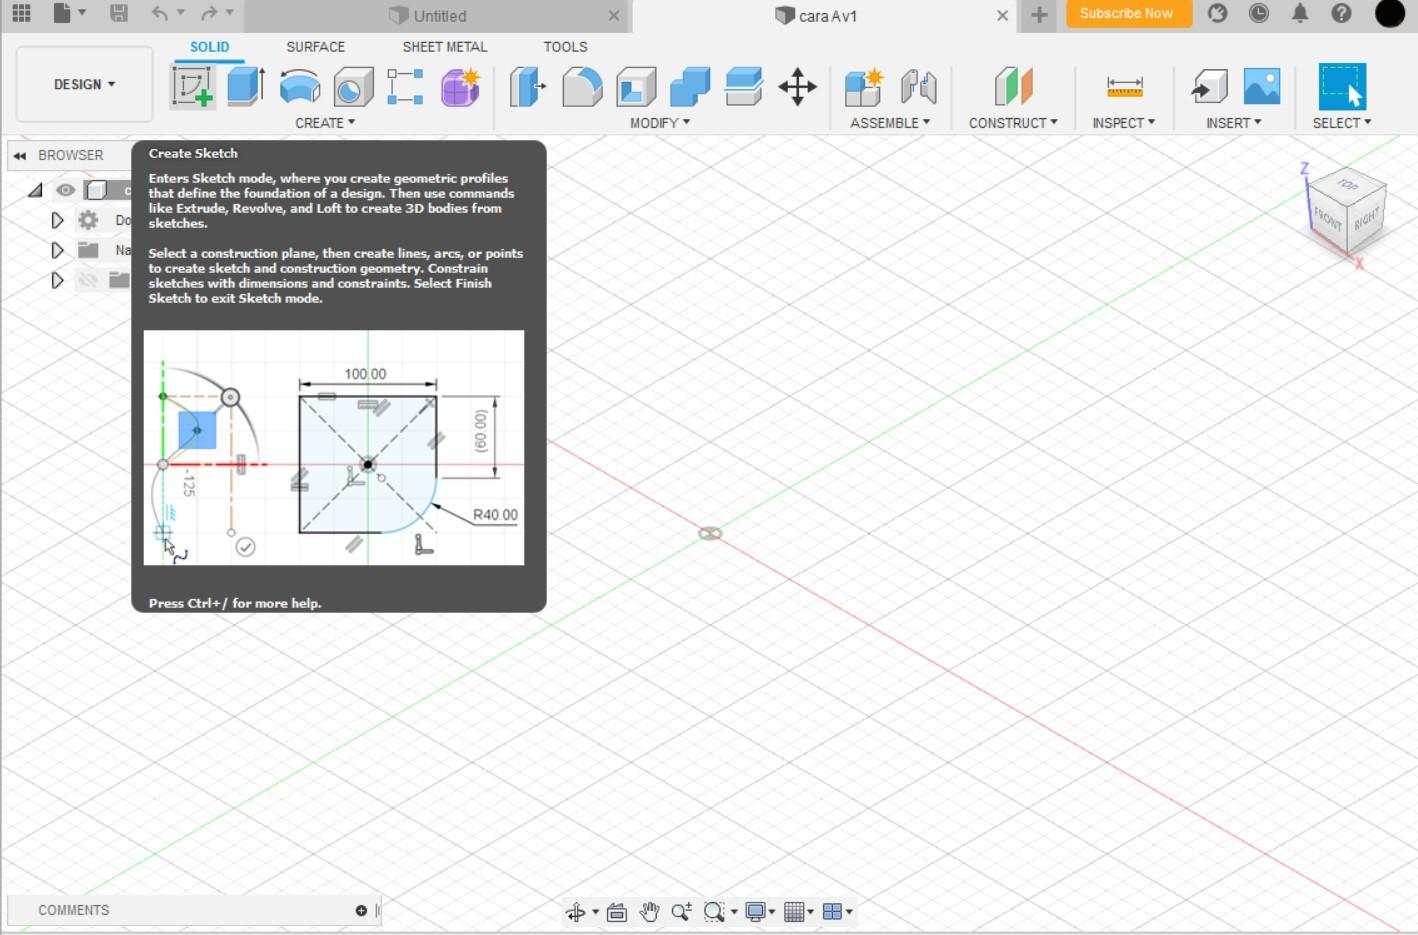Image resolution: width=1418 pixels, height=935 pixels.
Task: Expand the CREATE dropdown menu
Action: tap(325, 123)
